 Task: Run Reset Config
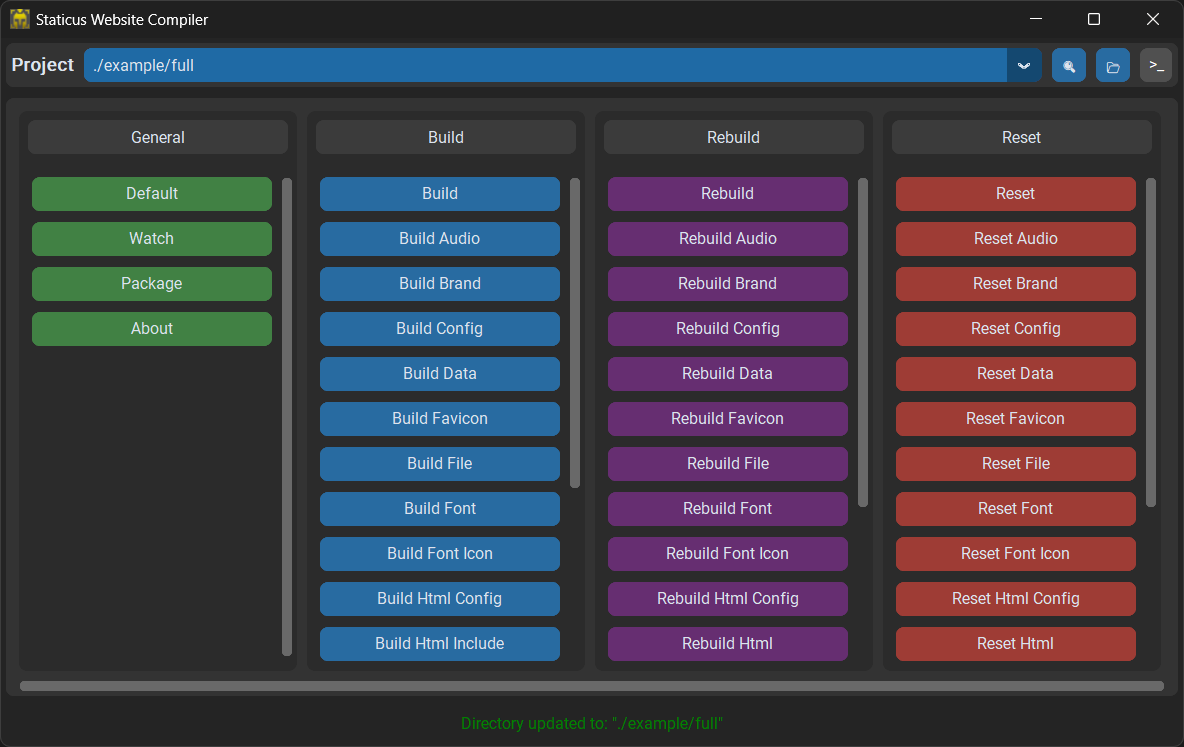(x=1016, y=329)
